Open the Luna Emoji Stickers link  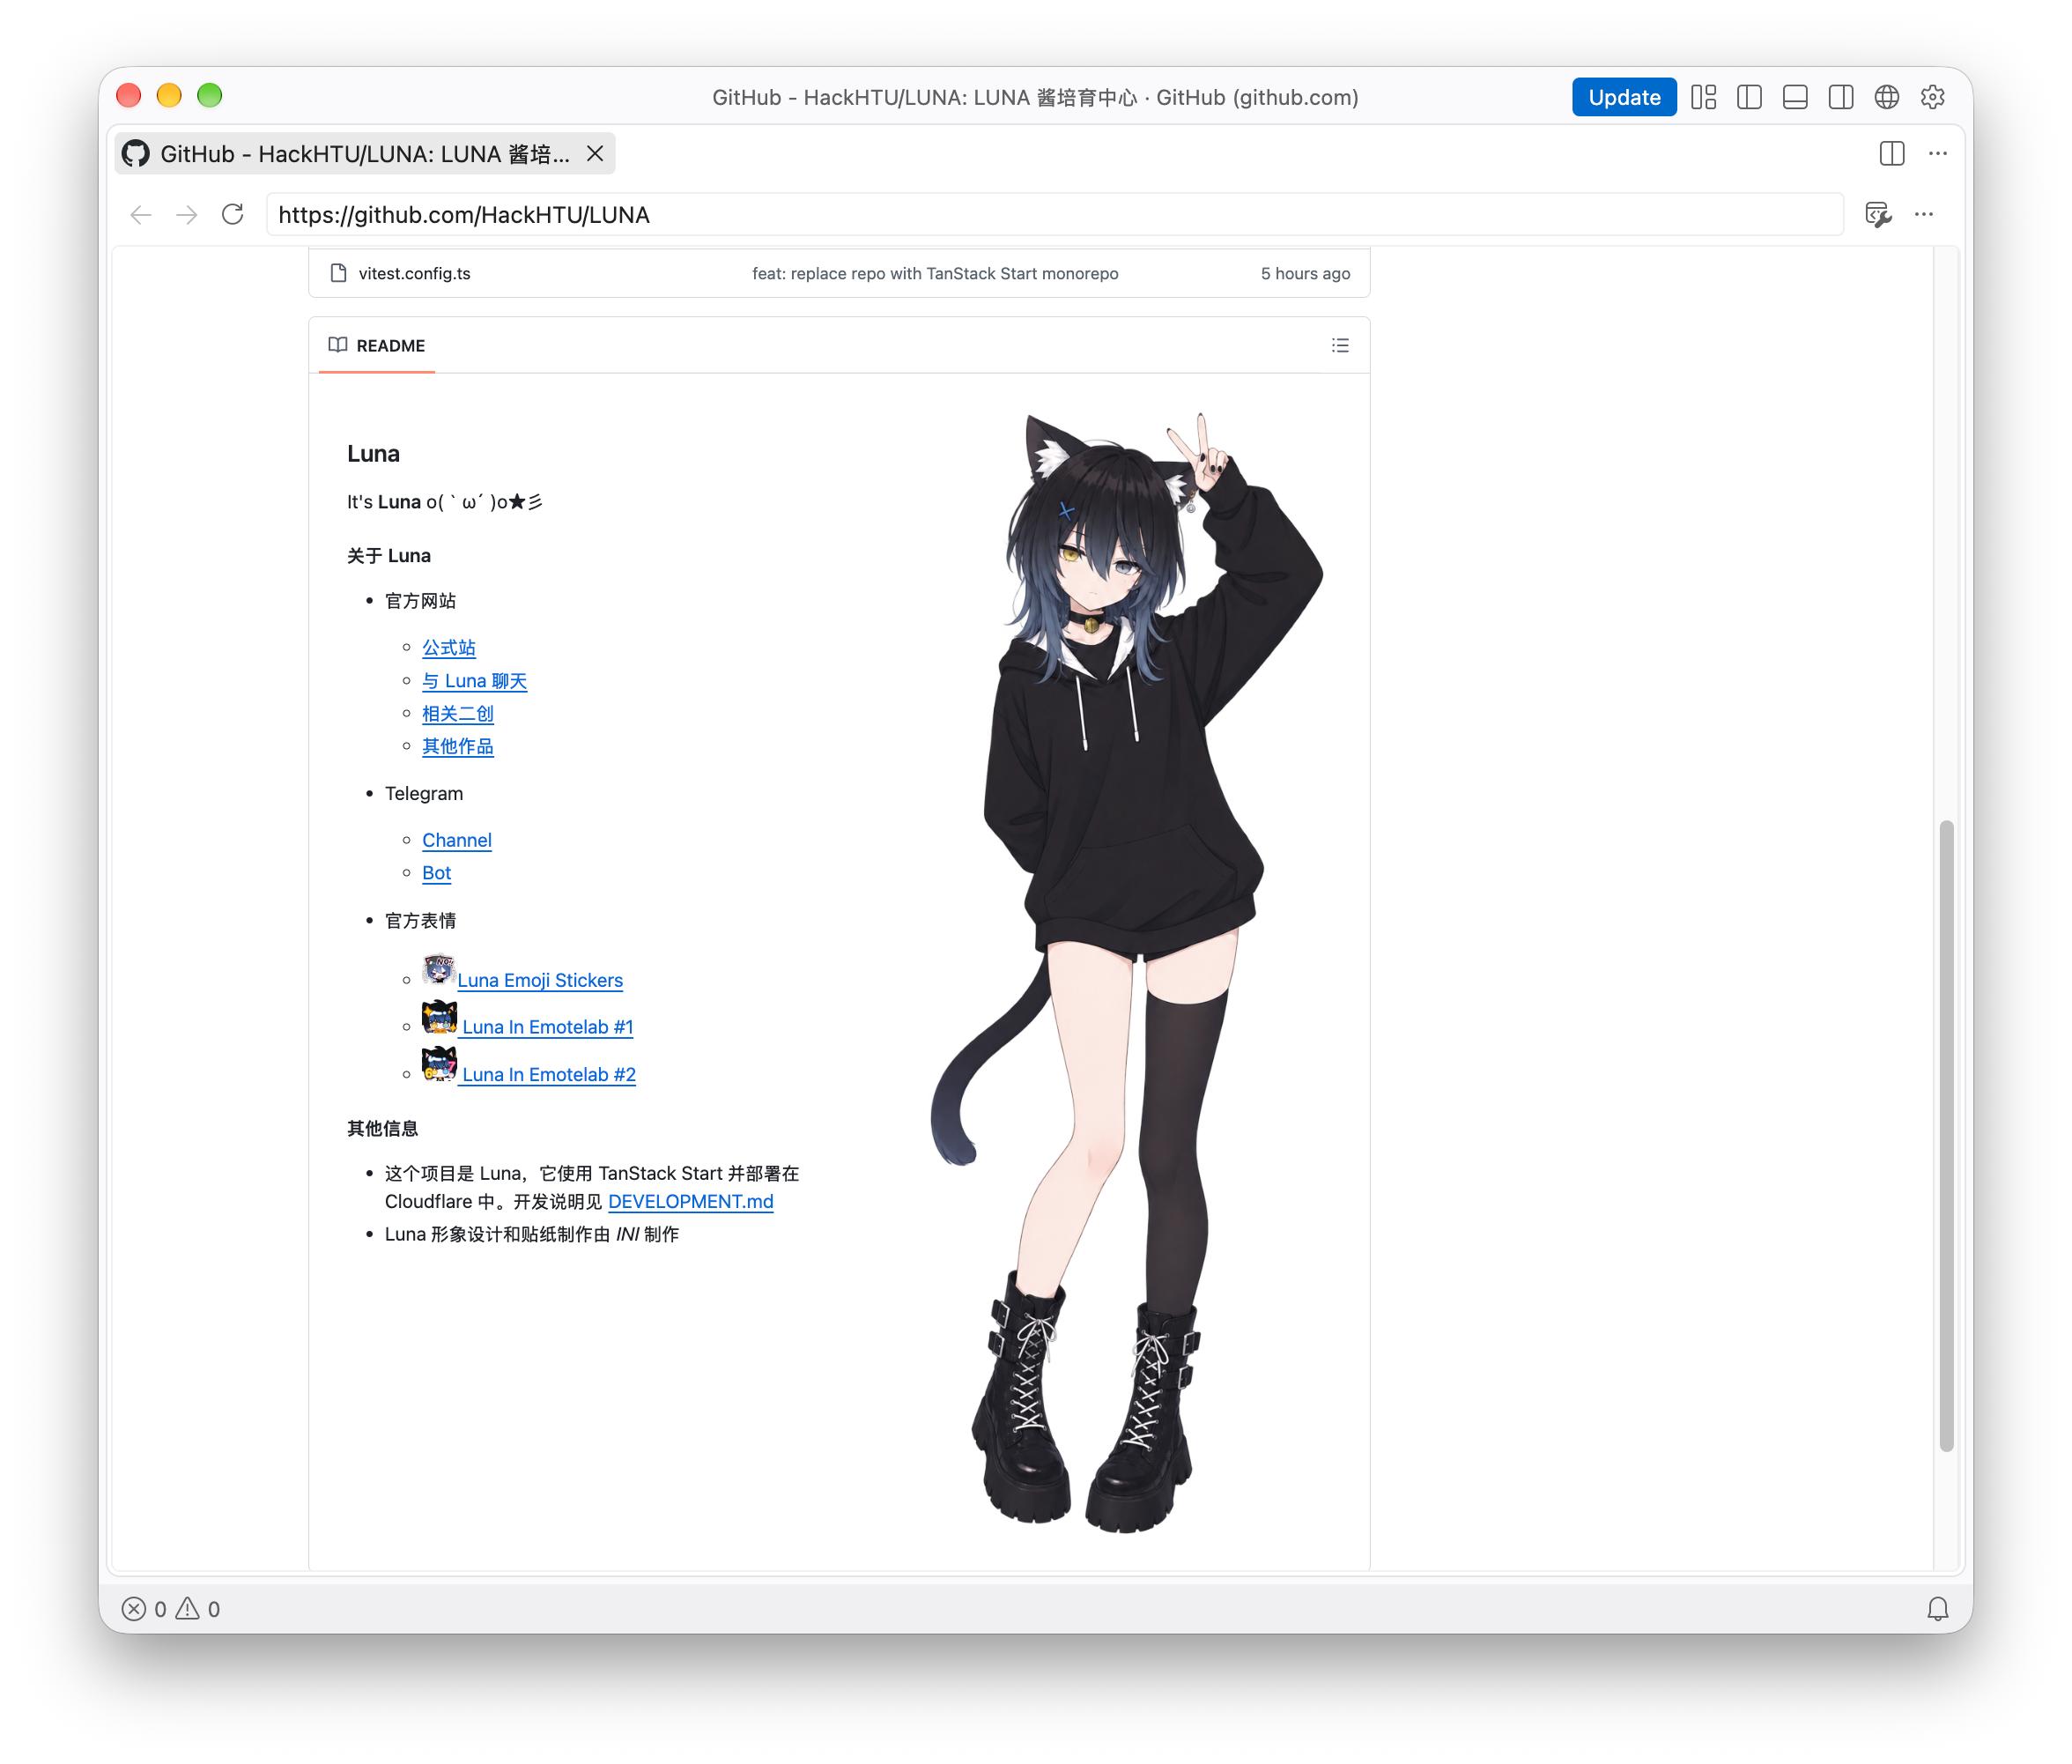540,981
